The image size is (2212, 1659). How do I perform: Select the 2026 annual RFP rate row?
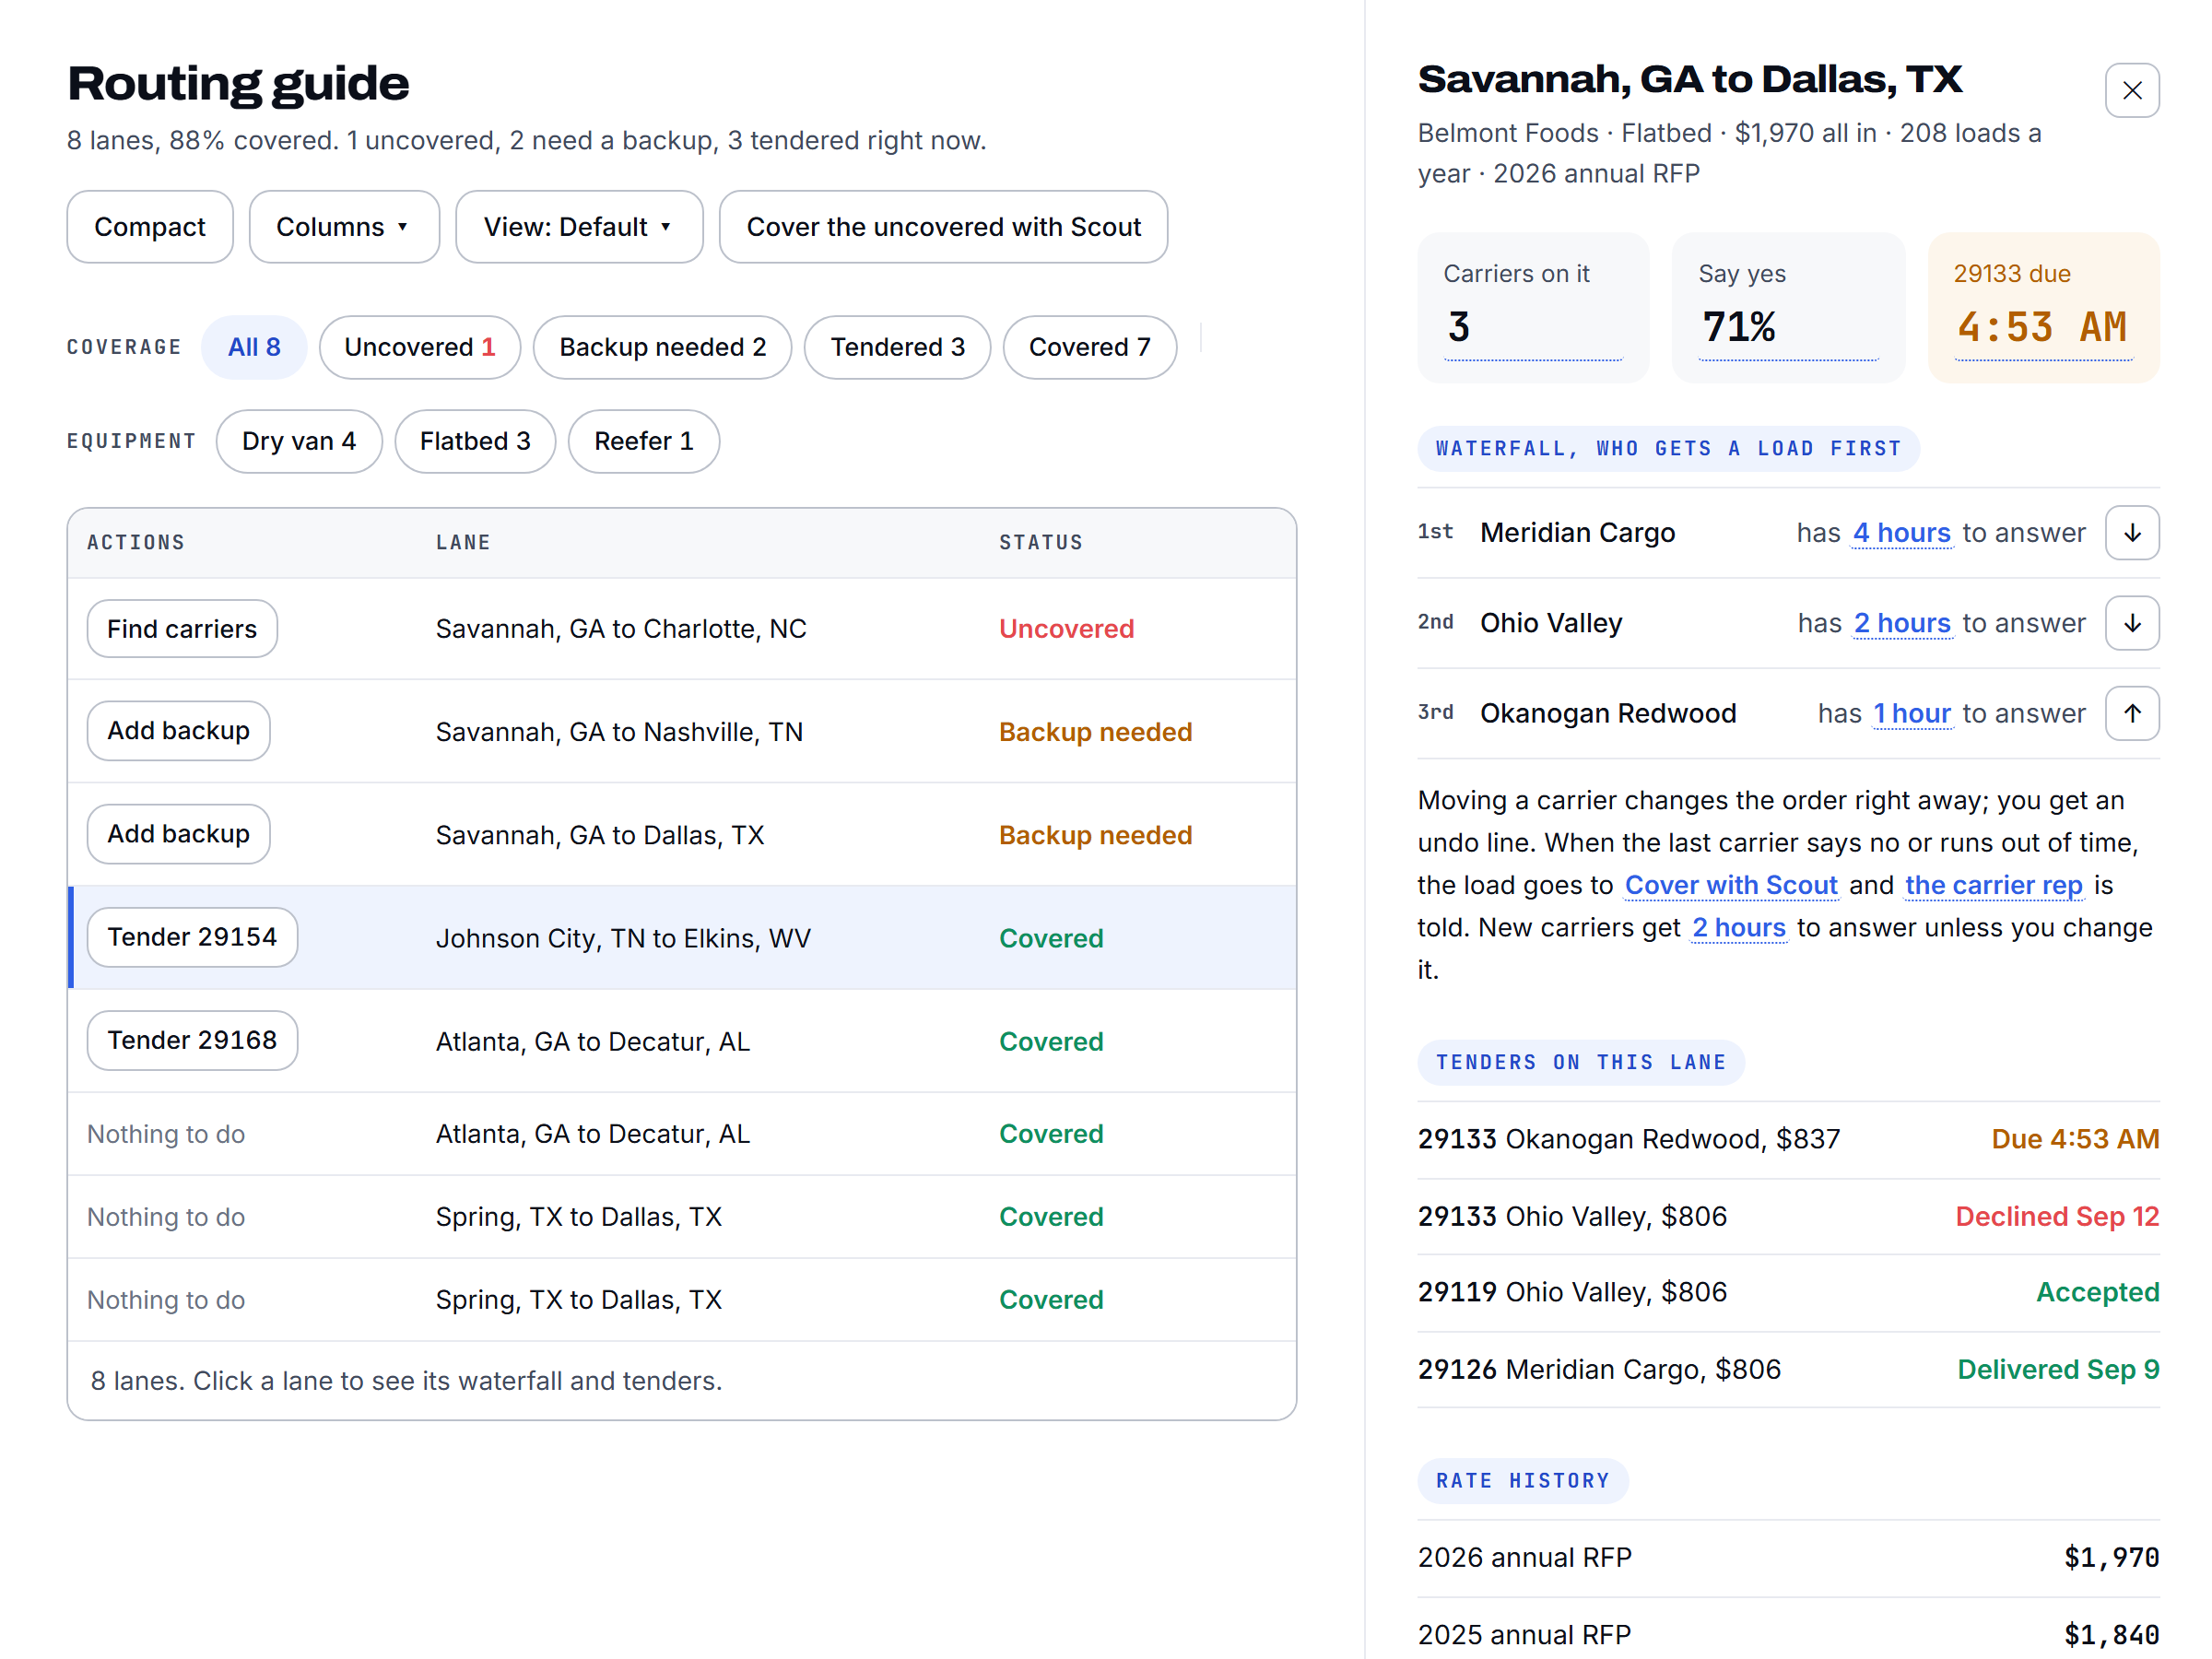1788,1557
